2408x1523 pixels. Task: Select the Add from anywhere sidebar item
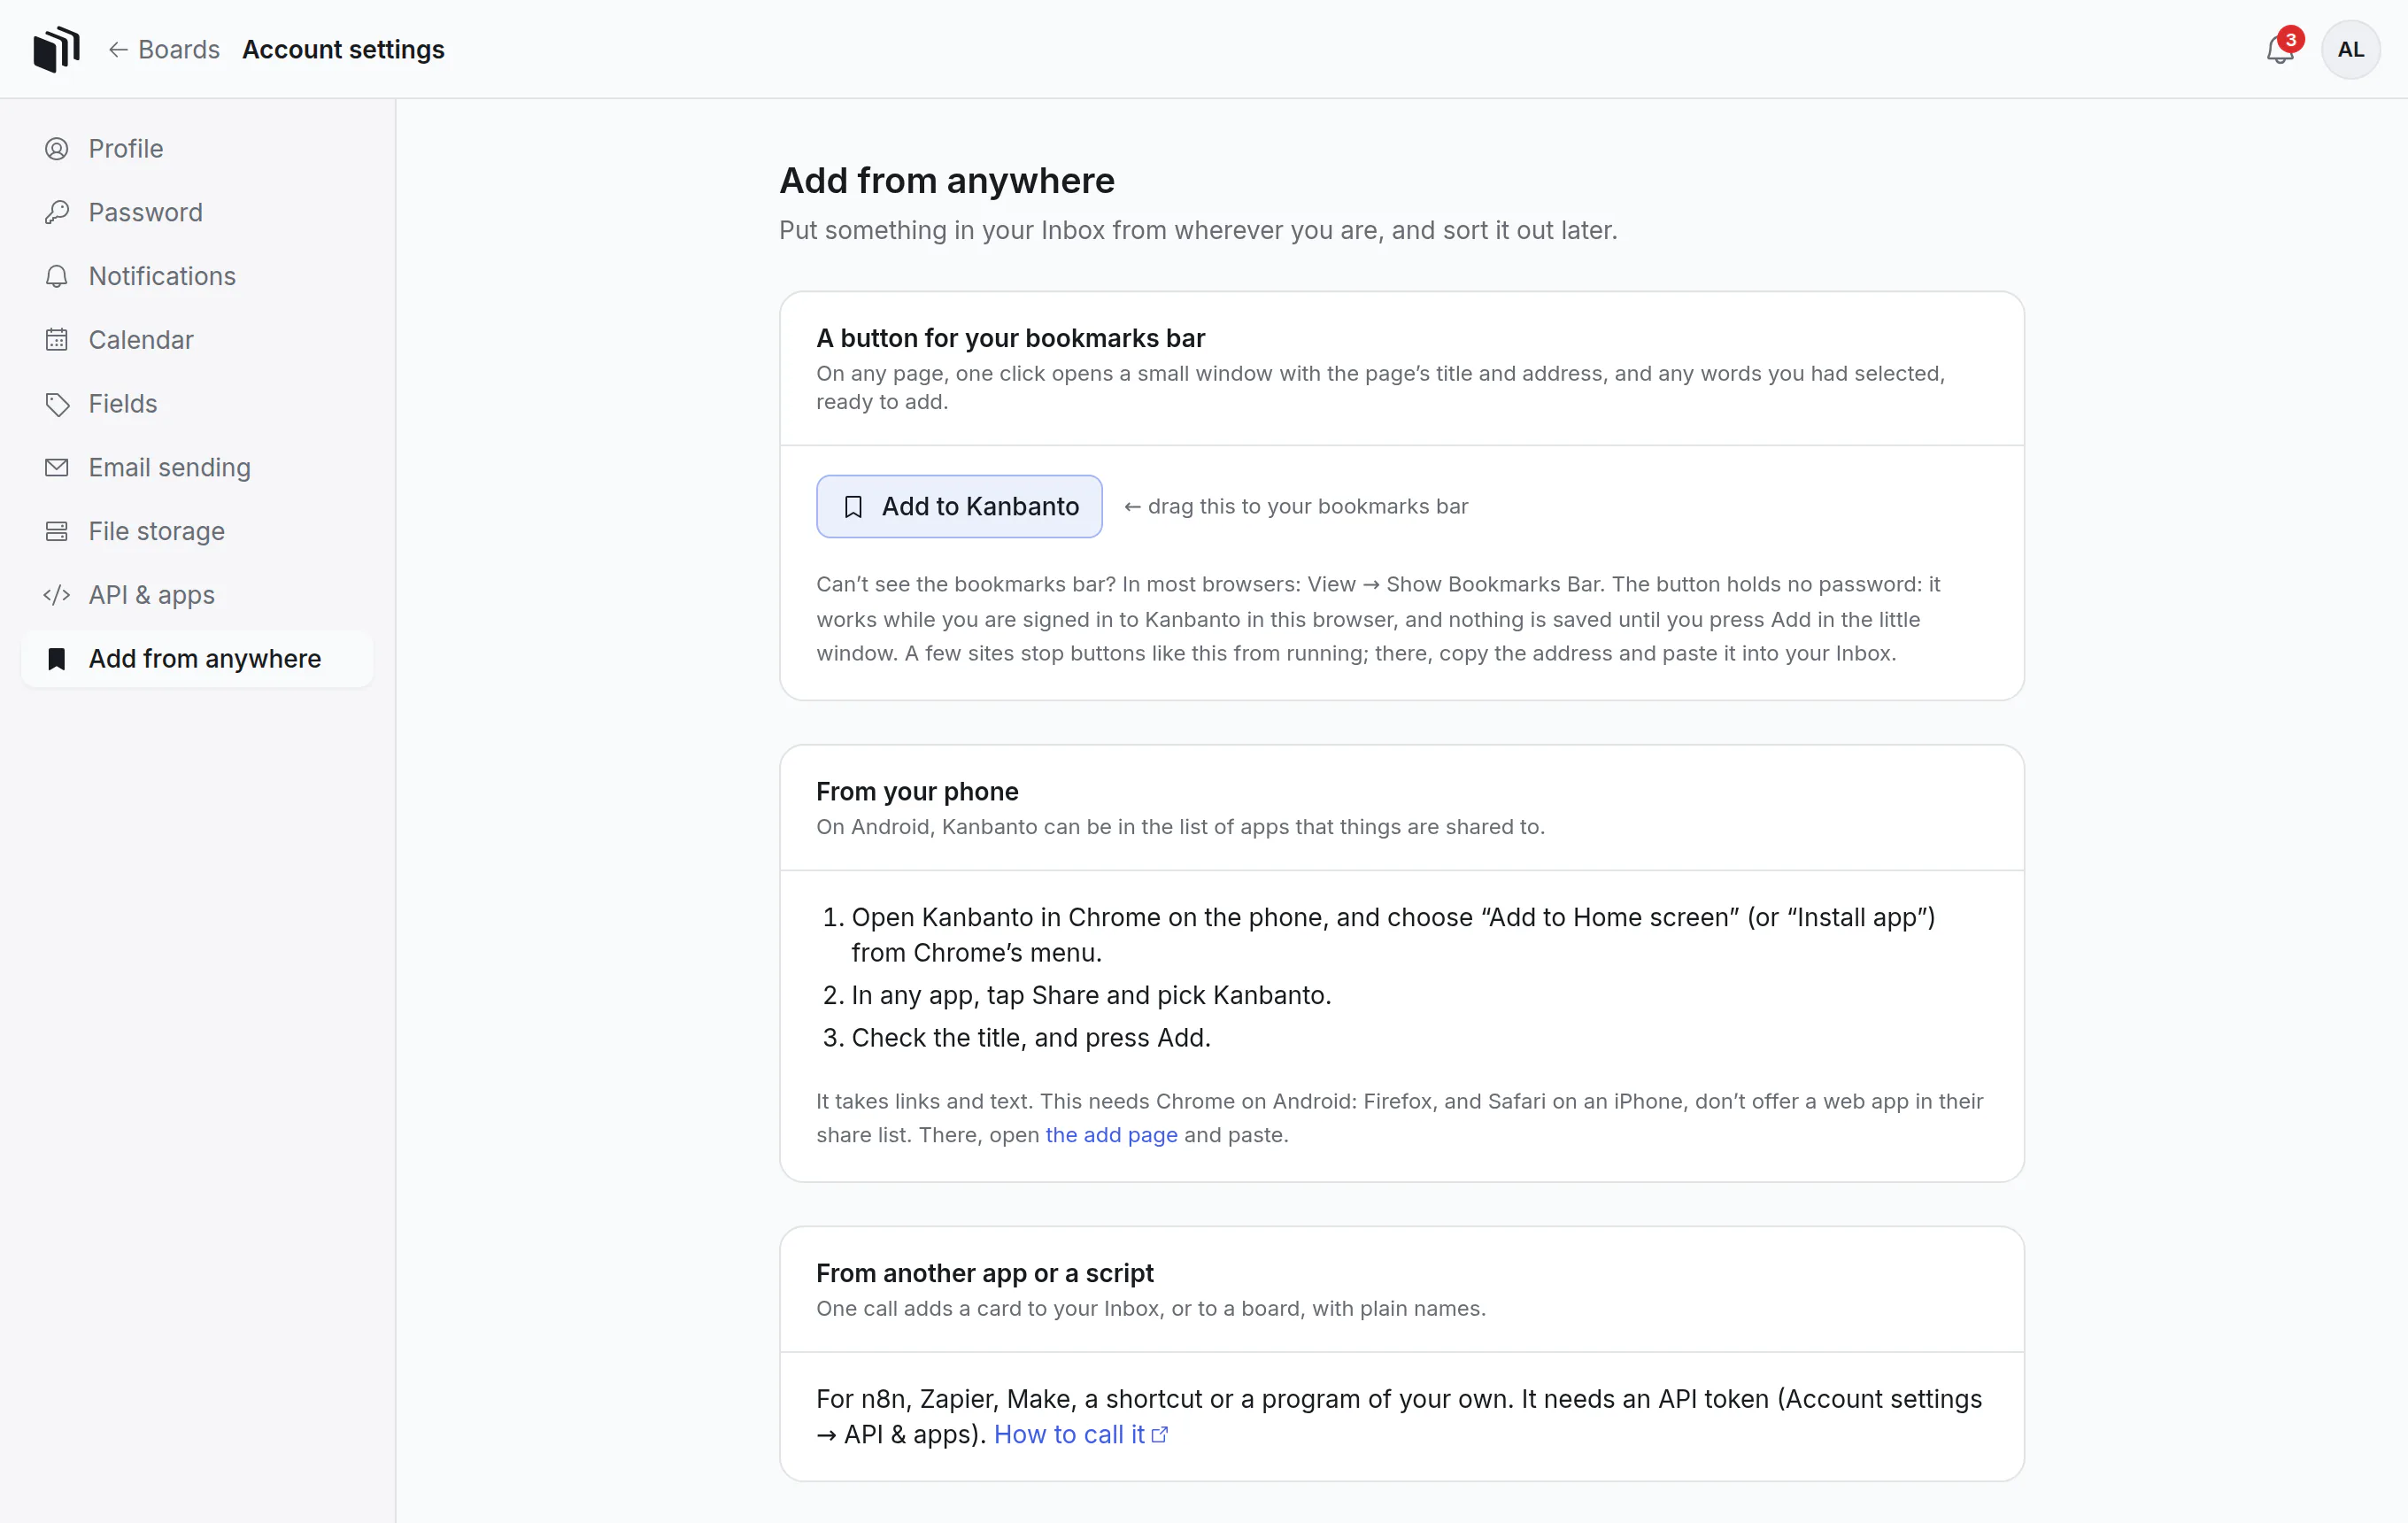(x=197, y=659)
